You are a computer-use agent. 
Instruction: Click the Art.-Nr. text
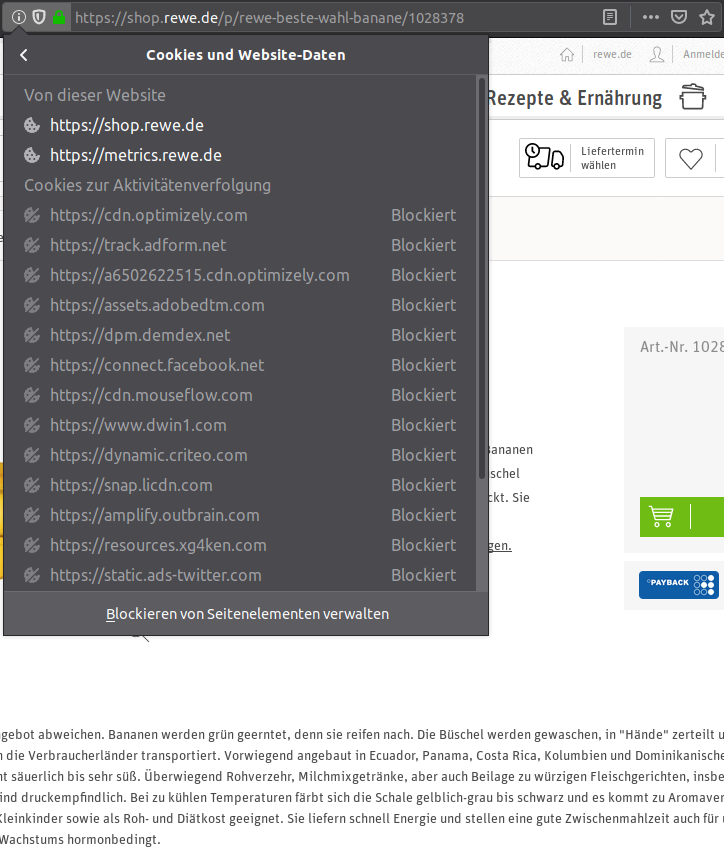(682, 347)
